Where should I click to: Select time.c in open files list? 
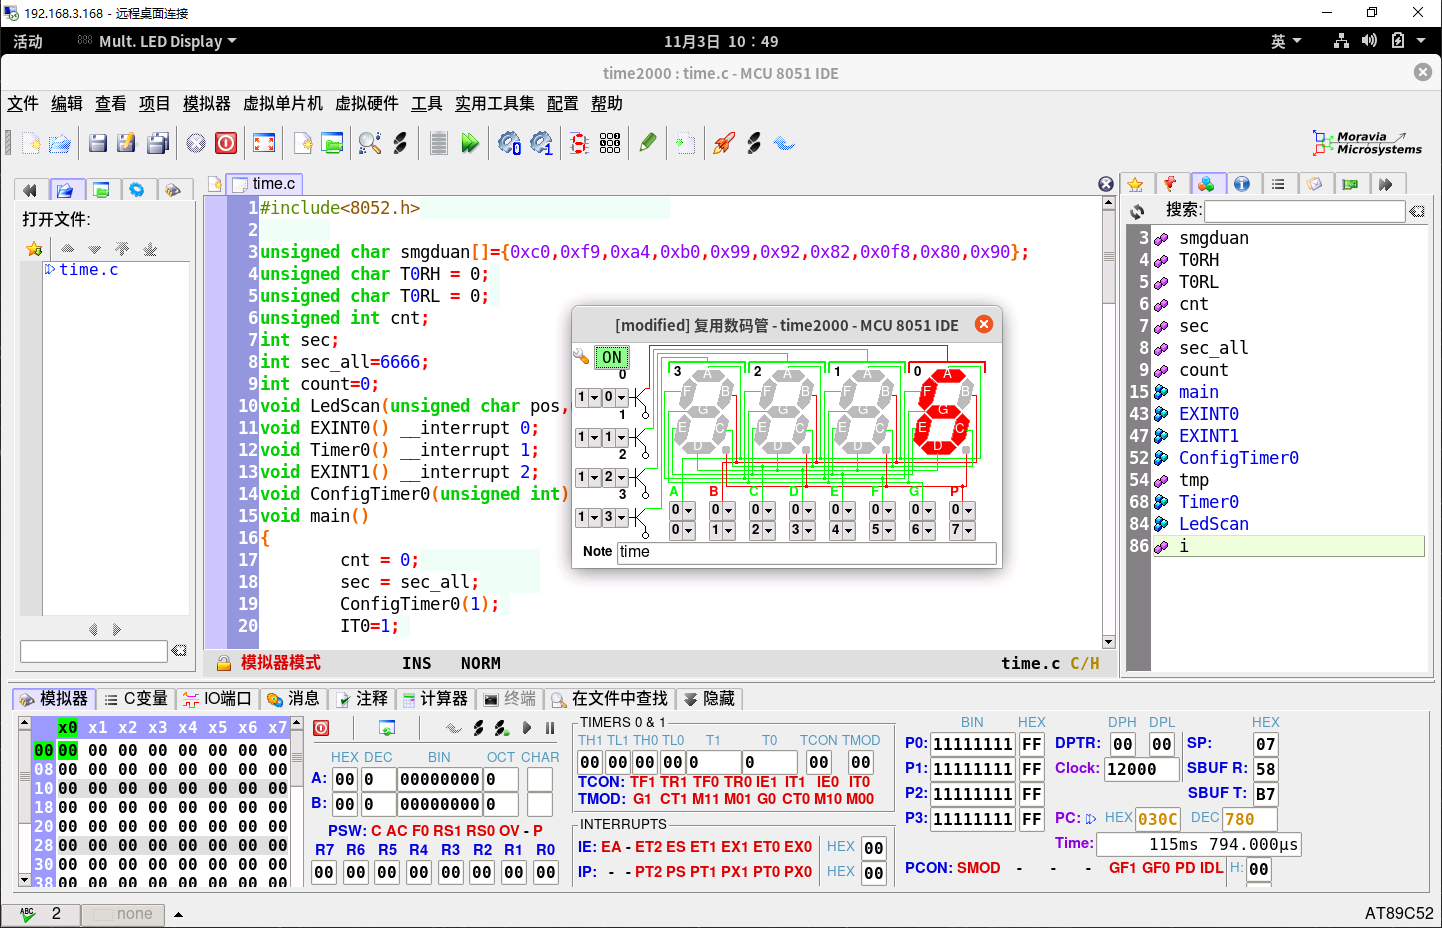point(88,270)
